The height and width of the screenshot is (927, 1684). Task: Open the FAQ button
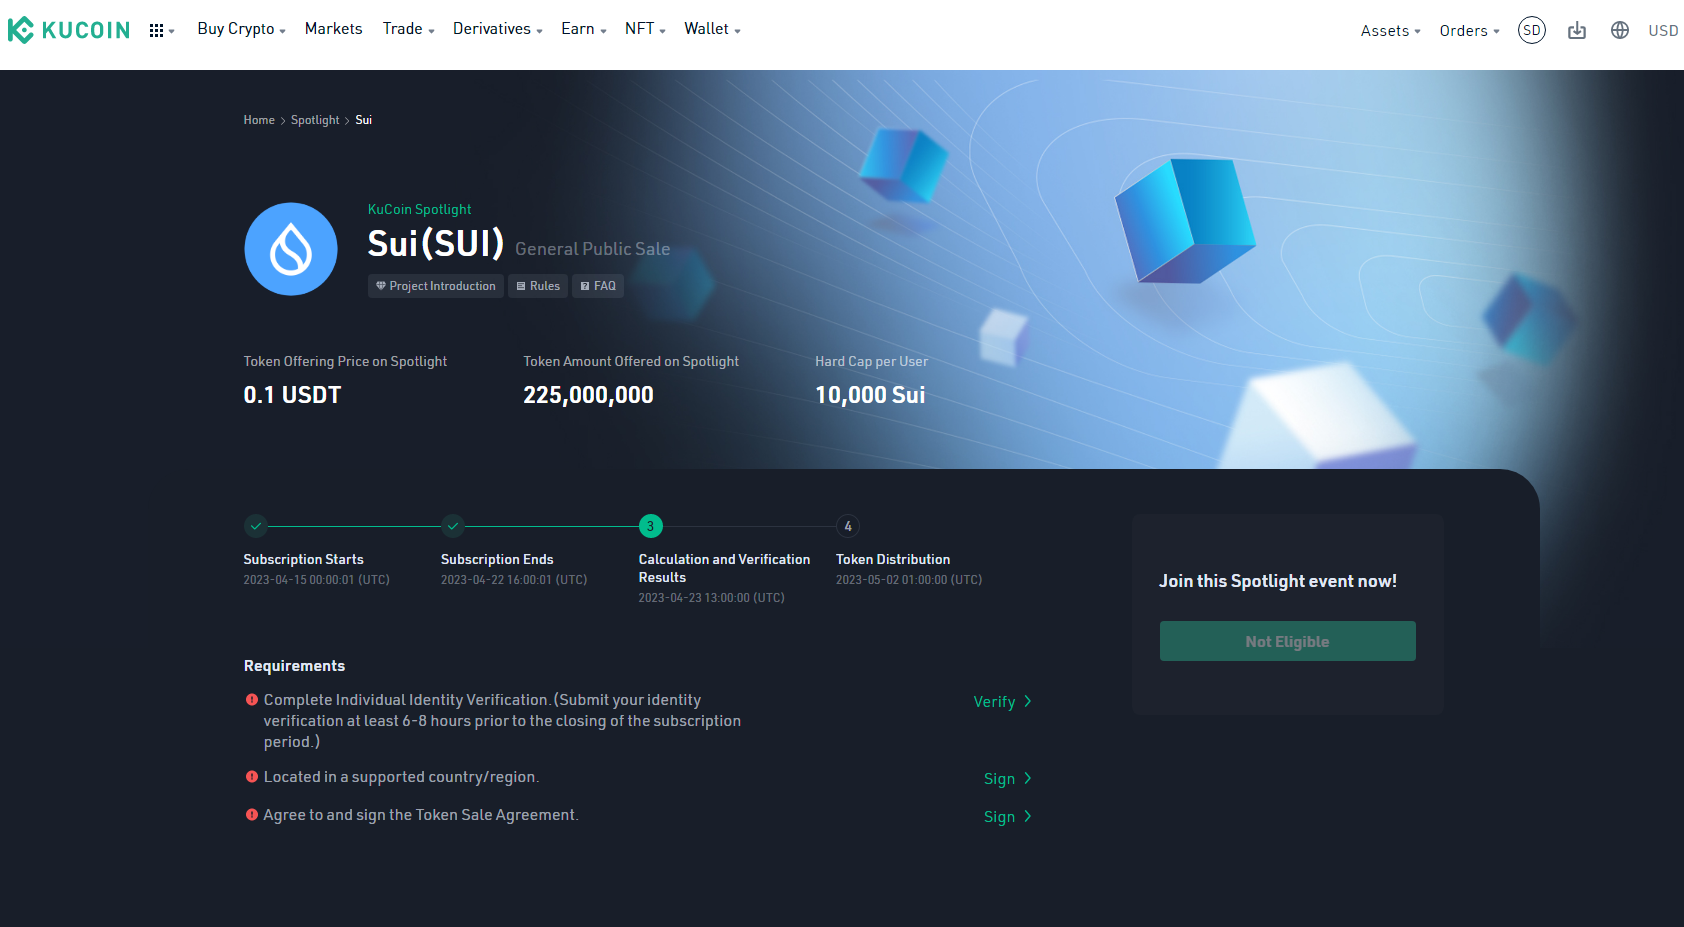click(x=598, y=286)
